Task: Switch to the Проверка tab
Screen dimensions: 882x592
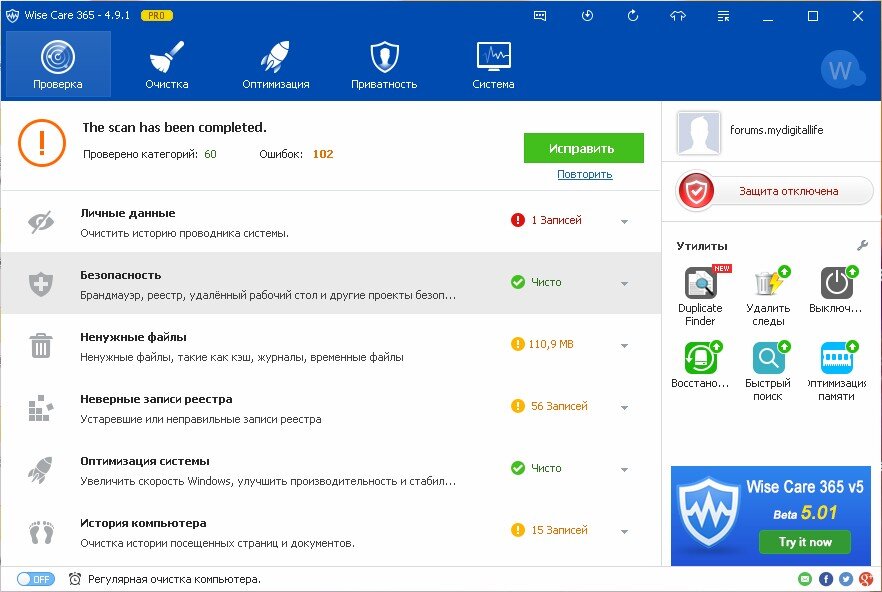Action: [58, 64]
